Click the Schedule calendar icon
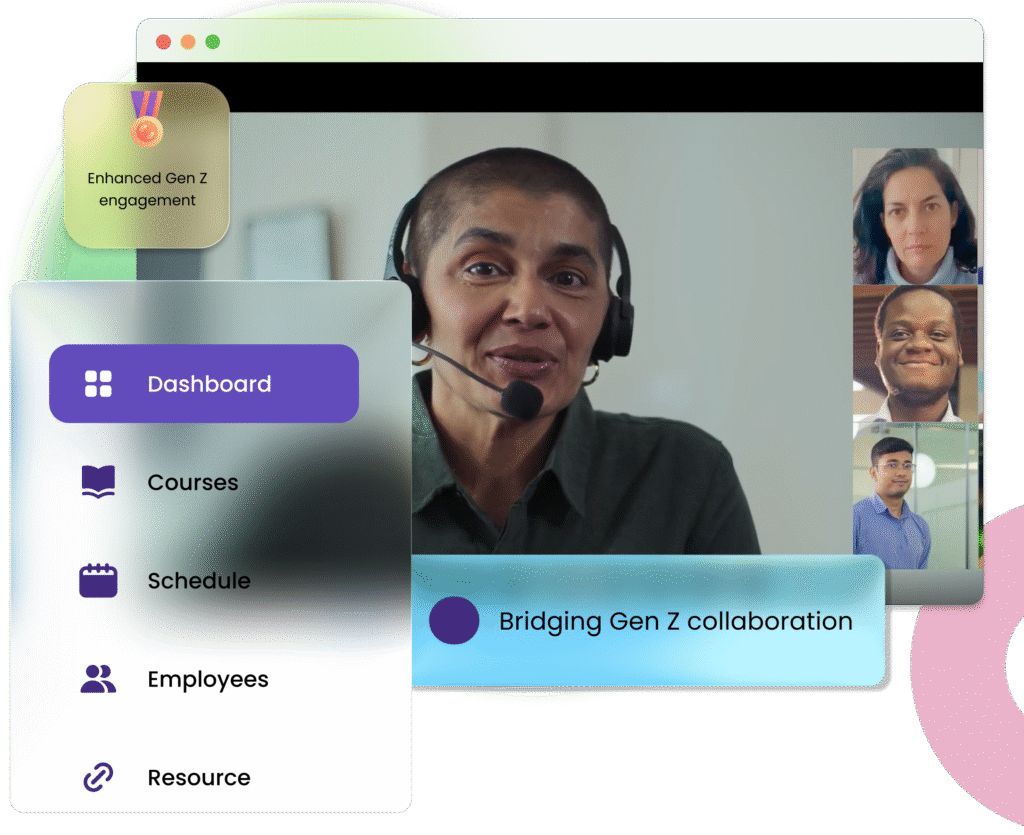1024x835 pixels. coord(98,580)
